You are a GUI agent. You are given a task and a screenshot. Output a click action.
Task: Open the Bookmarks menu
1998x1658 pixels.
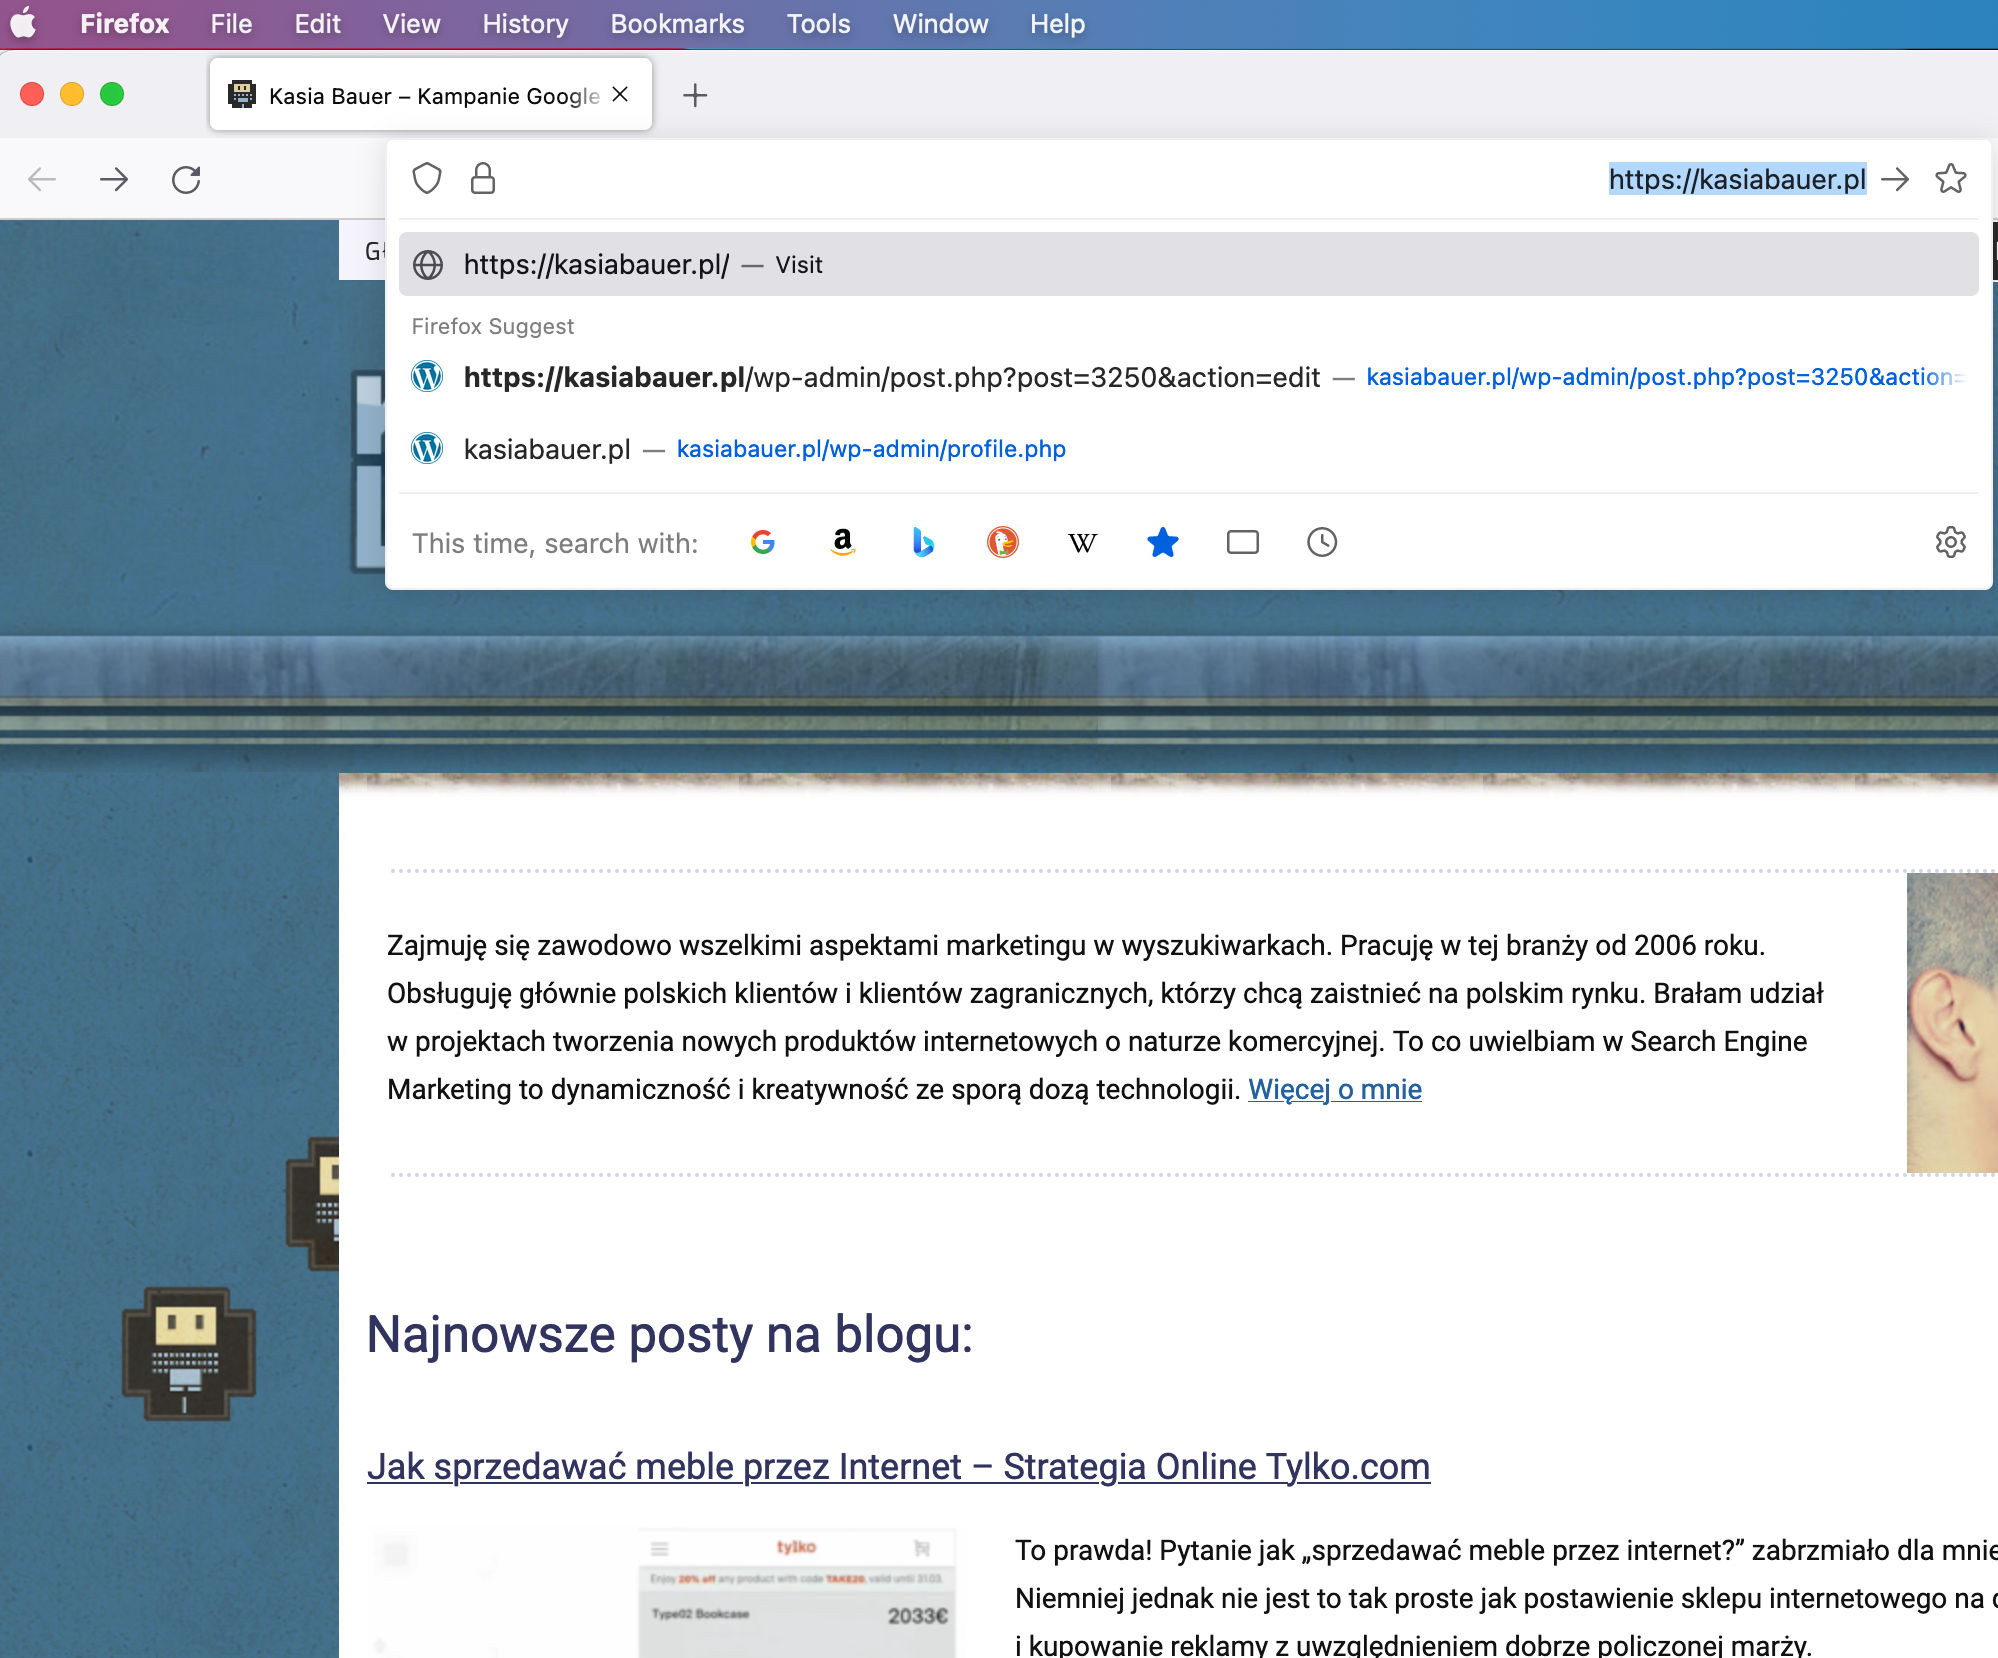point(677,24)
